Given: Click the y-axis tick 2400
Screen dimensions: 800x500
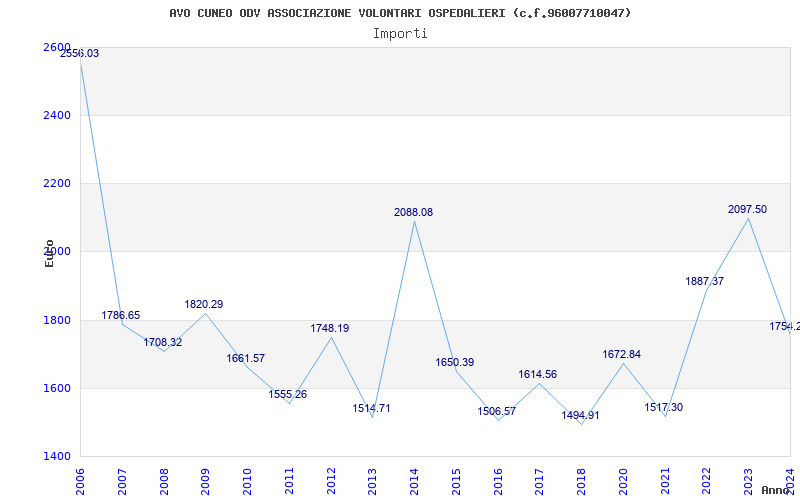Looking at the screenshot, I should [57, 115].
